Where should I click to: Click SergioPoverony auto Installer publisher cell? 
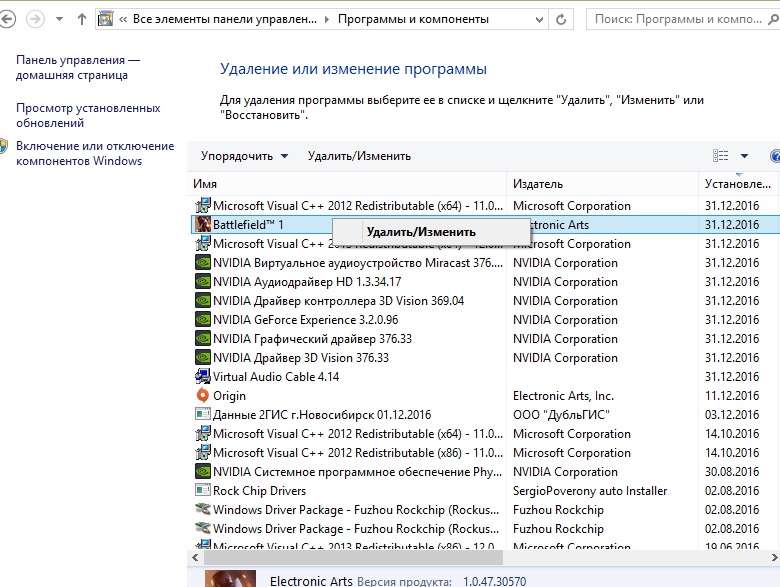coord(590,491)
